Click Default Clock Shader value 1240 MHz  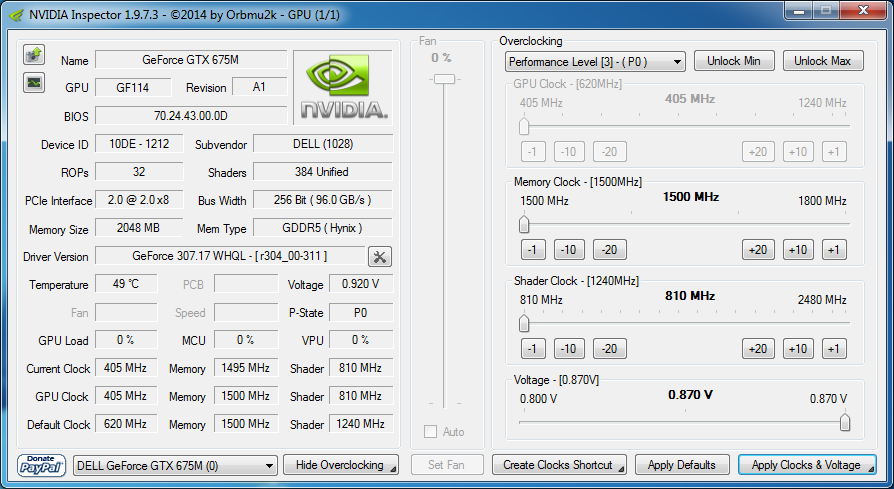pos(361,424)
